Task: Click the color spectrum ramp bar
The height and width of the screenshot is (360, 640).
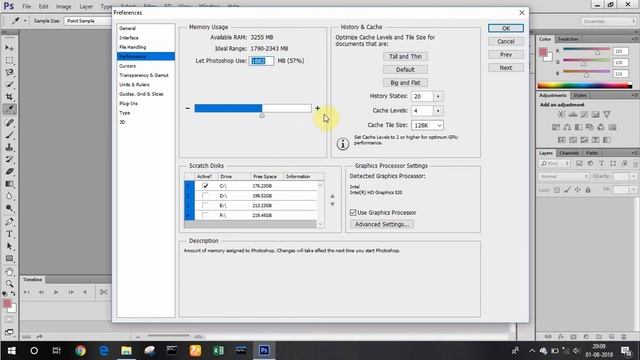Action: click(584, 85)
